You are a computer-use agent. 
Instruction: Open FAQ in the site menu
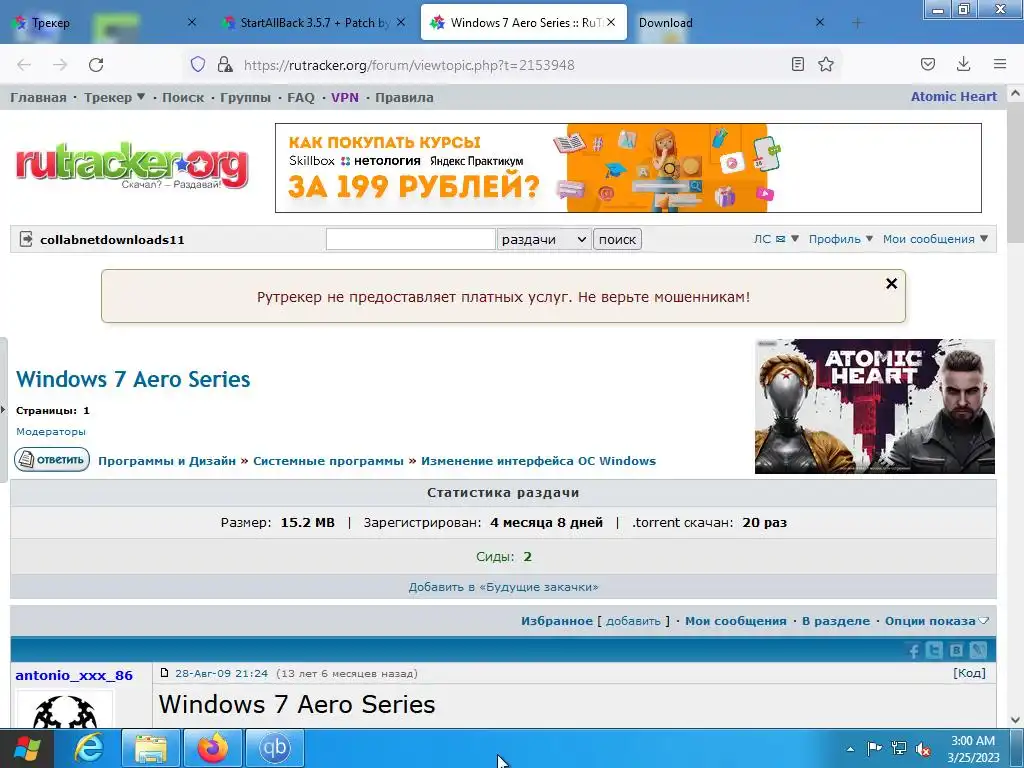coord(300,97)
